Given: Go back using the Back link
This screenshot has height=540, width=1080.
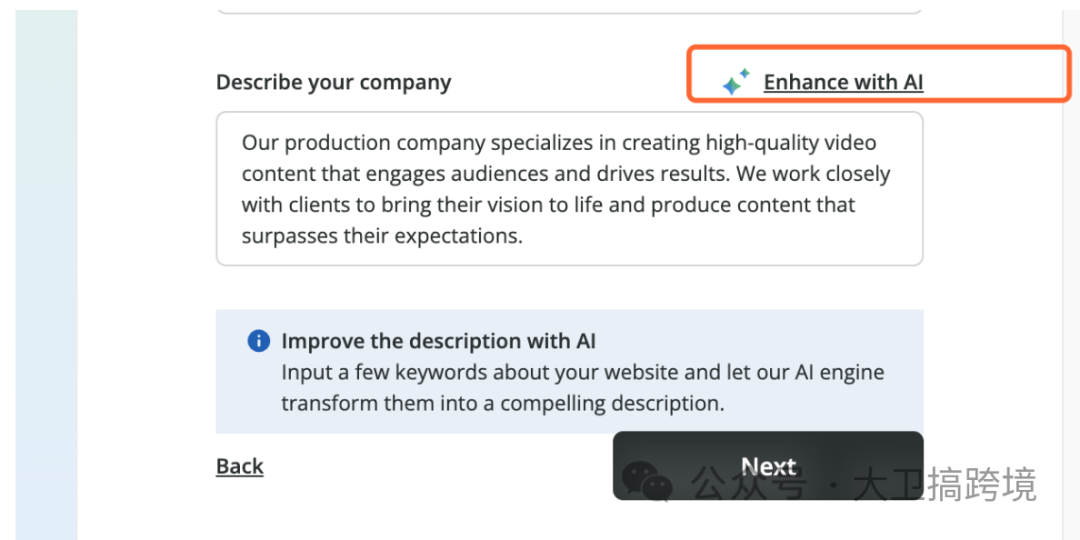Looking at the screenshot, I should 240,466.
